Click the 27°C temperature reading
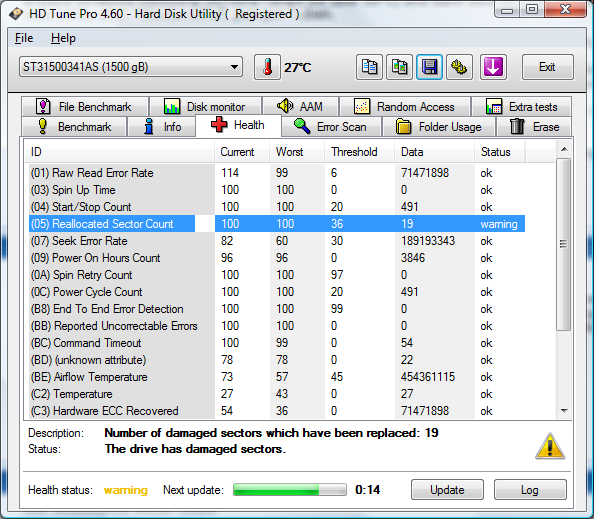 [298, 67]
